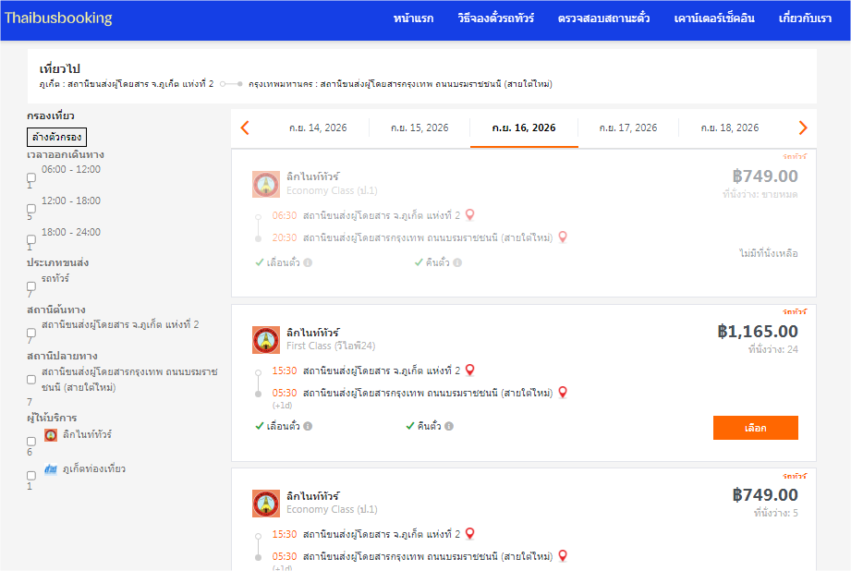The image size is (851, 571).
Task: Open map pin for 20:30 arrival station
Action: pyautogui.click(x=563, y=237)
